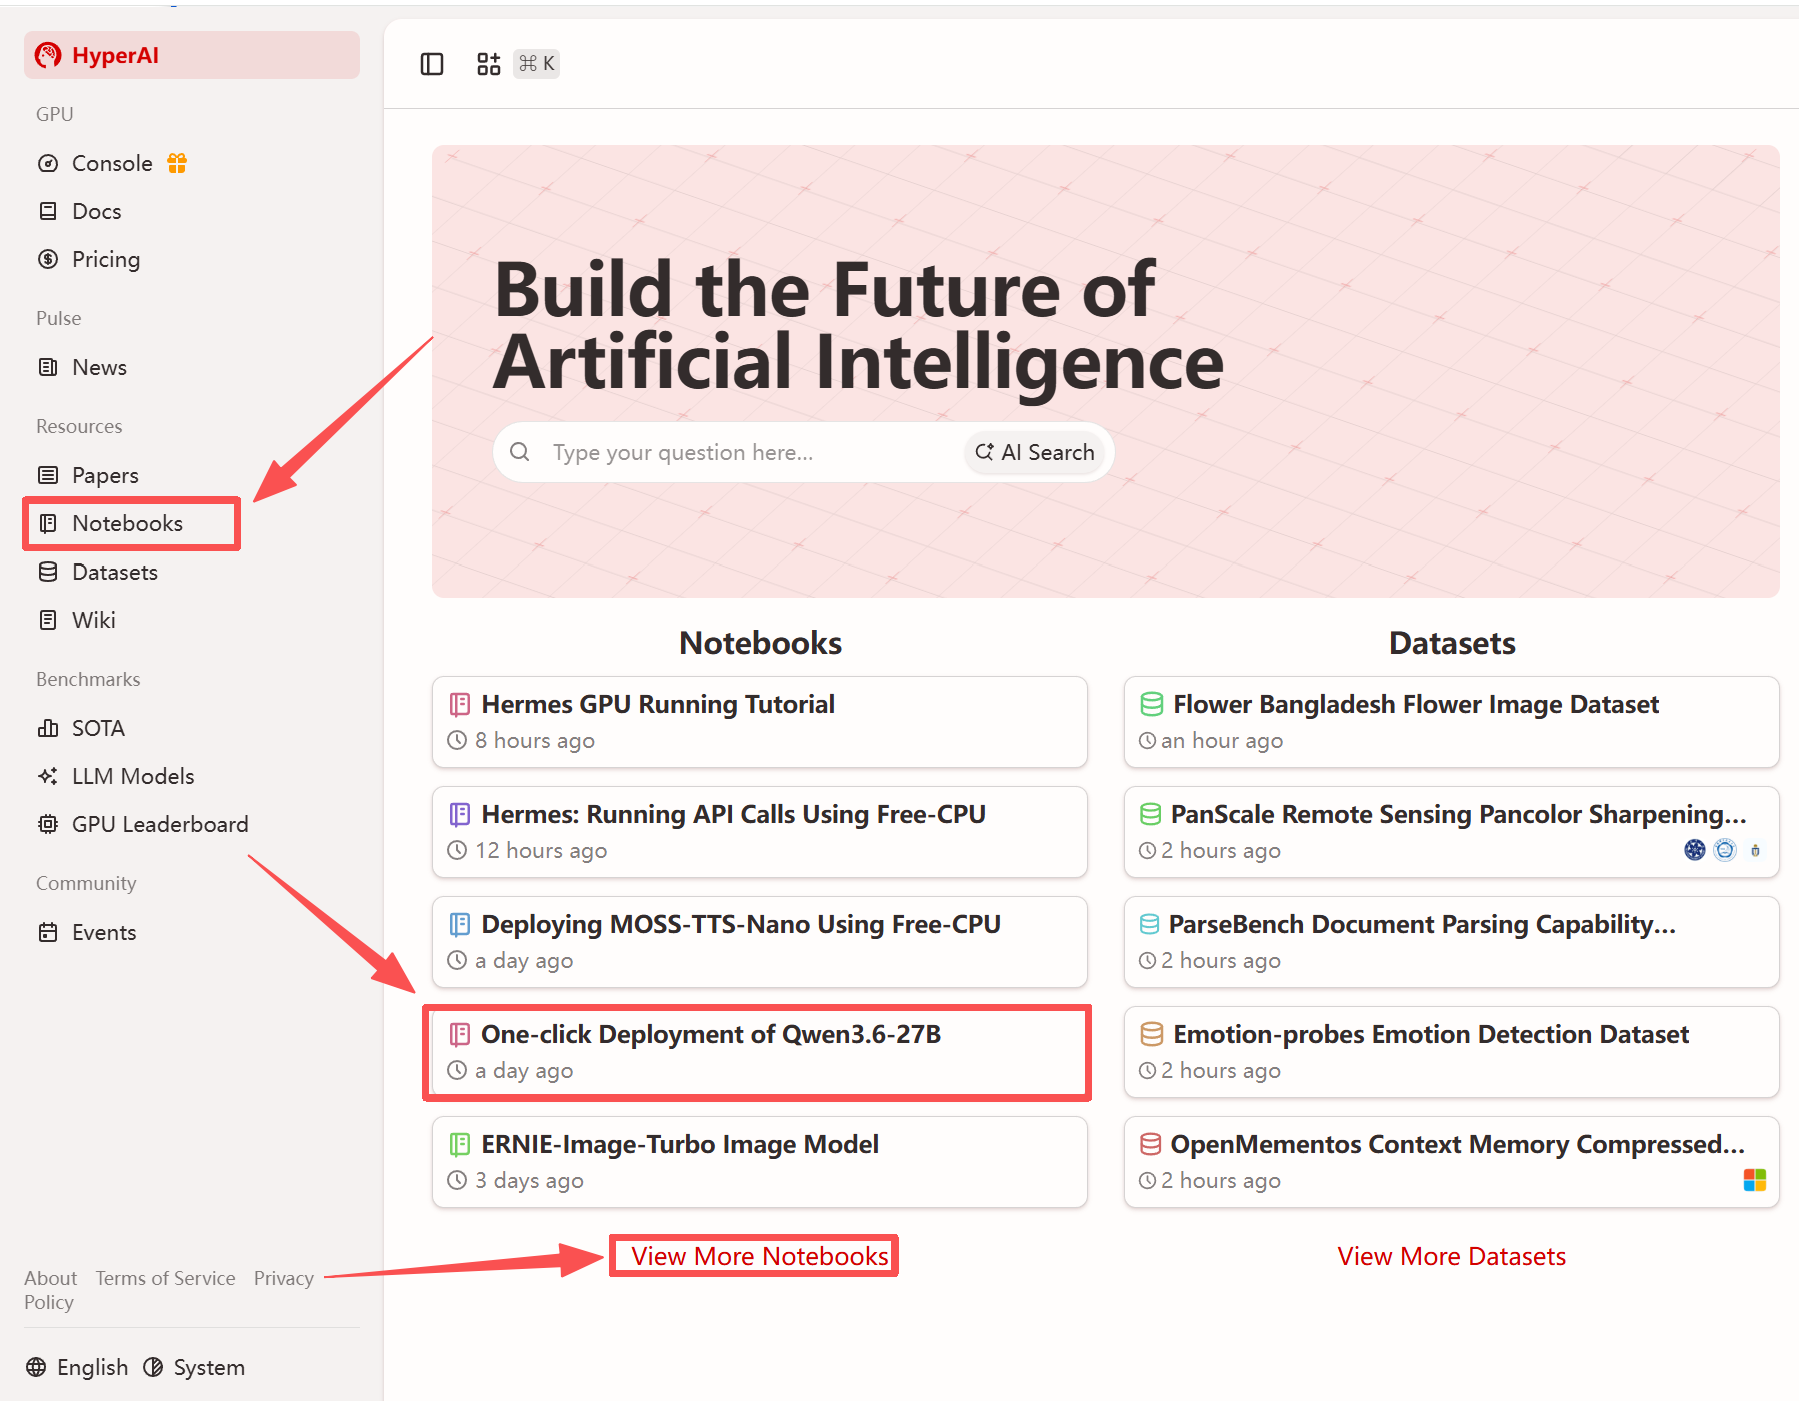
Task: Click the gift icon beside Console
Action: (x=177, y=163)
